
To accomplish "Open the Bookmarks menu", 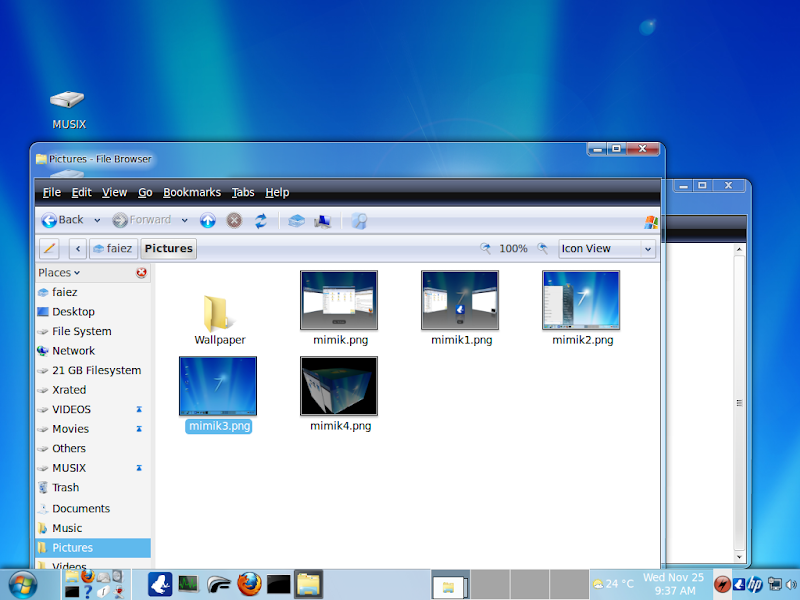I will click(192, 192).
